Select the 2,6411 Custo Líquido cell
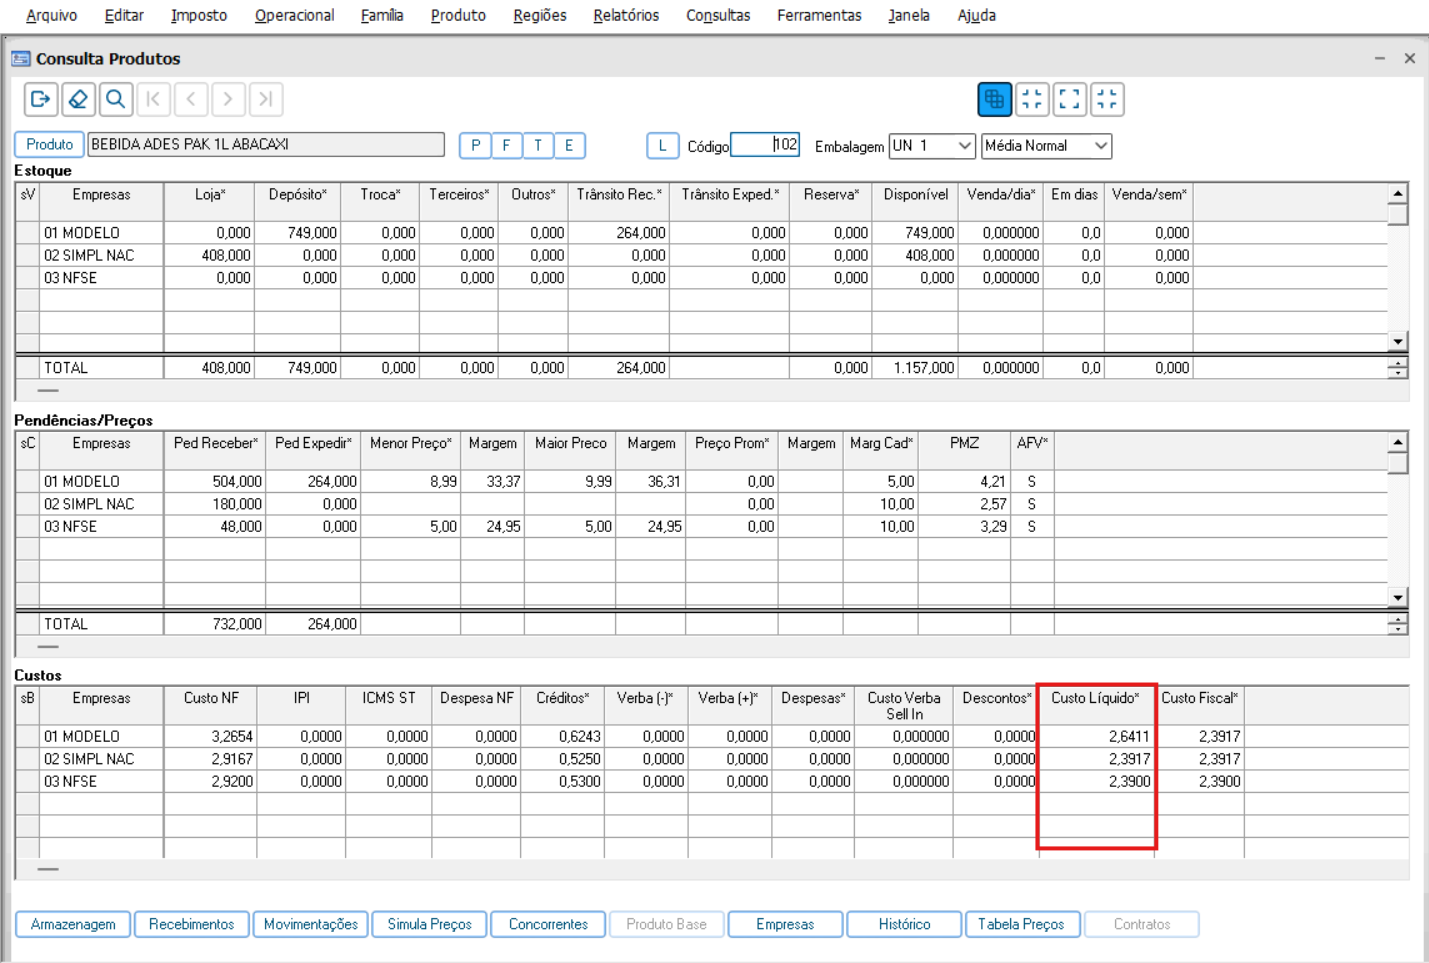 (1096, 737)
